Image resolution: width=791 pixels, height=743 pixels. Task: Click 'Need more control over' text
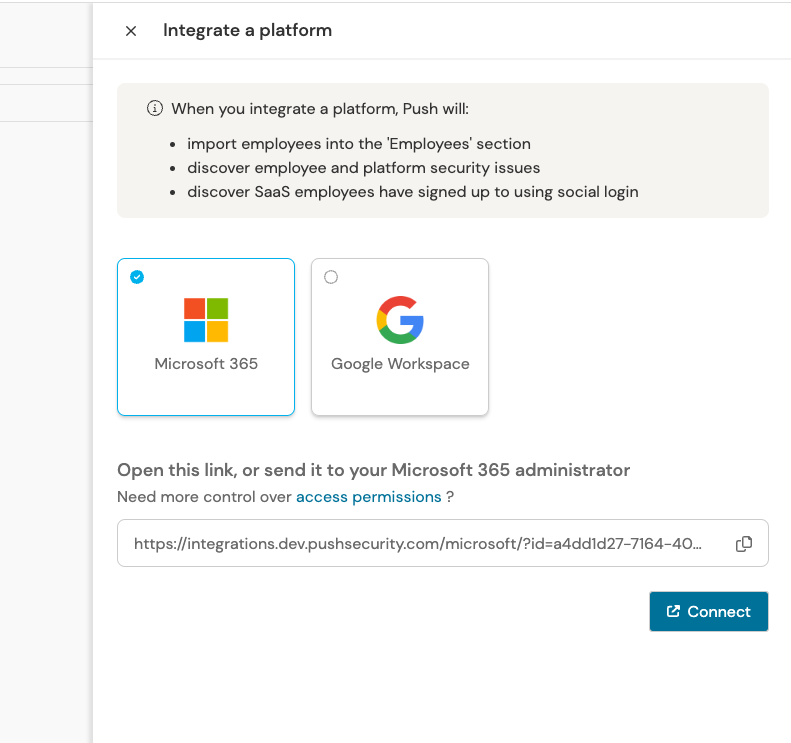point(204,497)
